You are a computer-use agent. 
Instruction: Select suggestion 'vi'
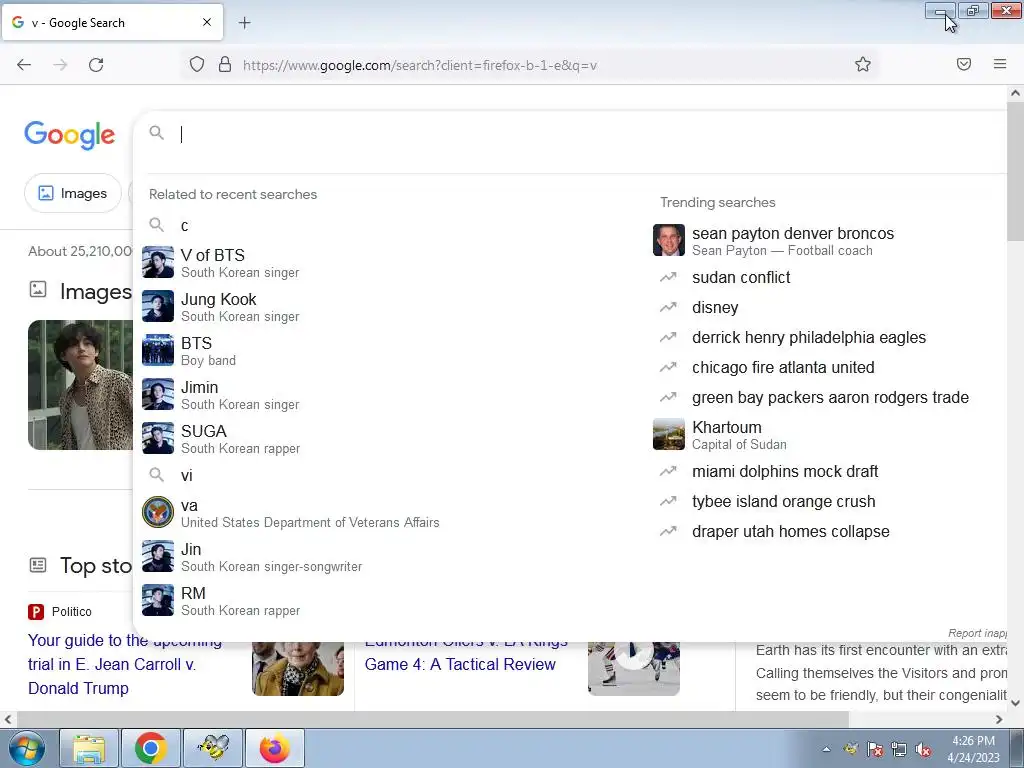tap(392, 475)
